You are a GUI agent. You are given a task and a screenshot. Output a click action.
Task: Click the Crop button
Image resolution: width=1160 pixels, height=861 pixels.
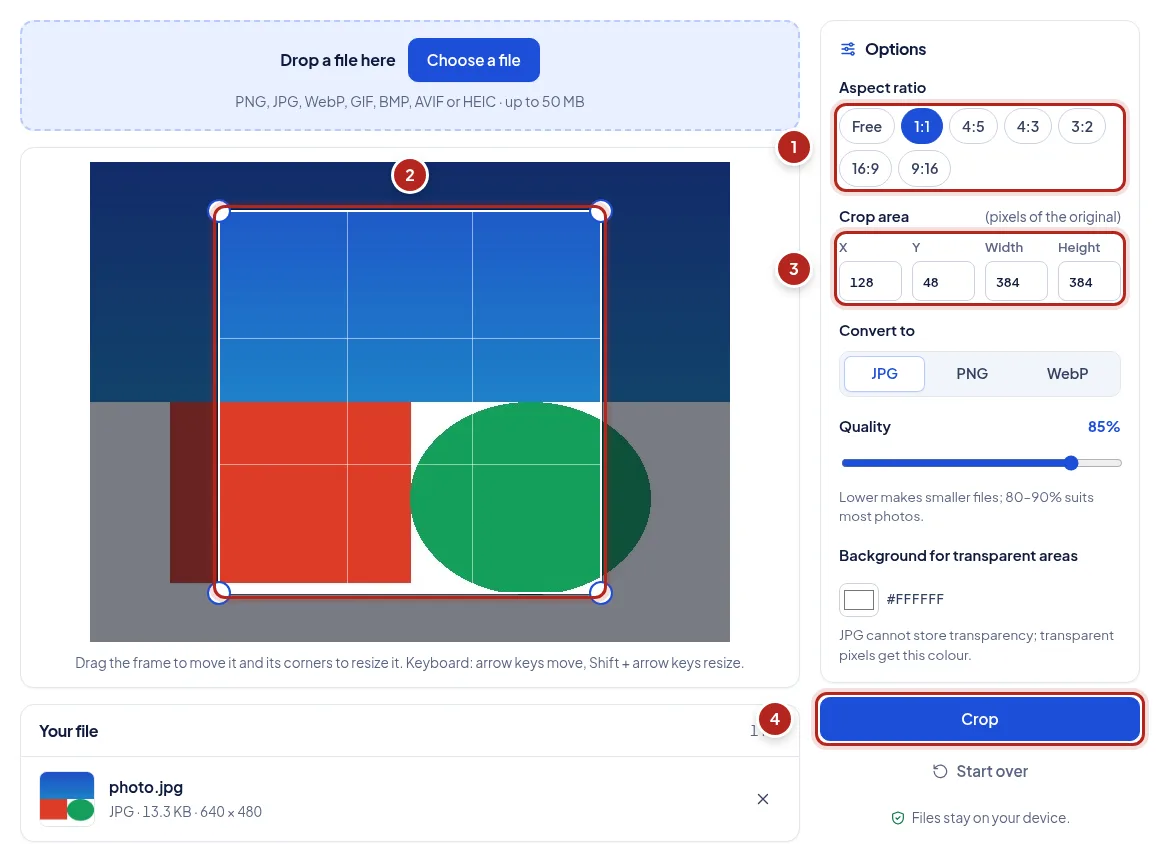[x=979, y=719]
